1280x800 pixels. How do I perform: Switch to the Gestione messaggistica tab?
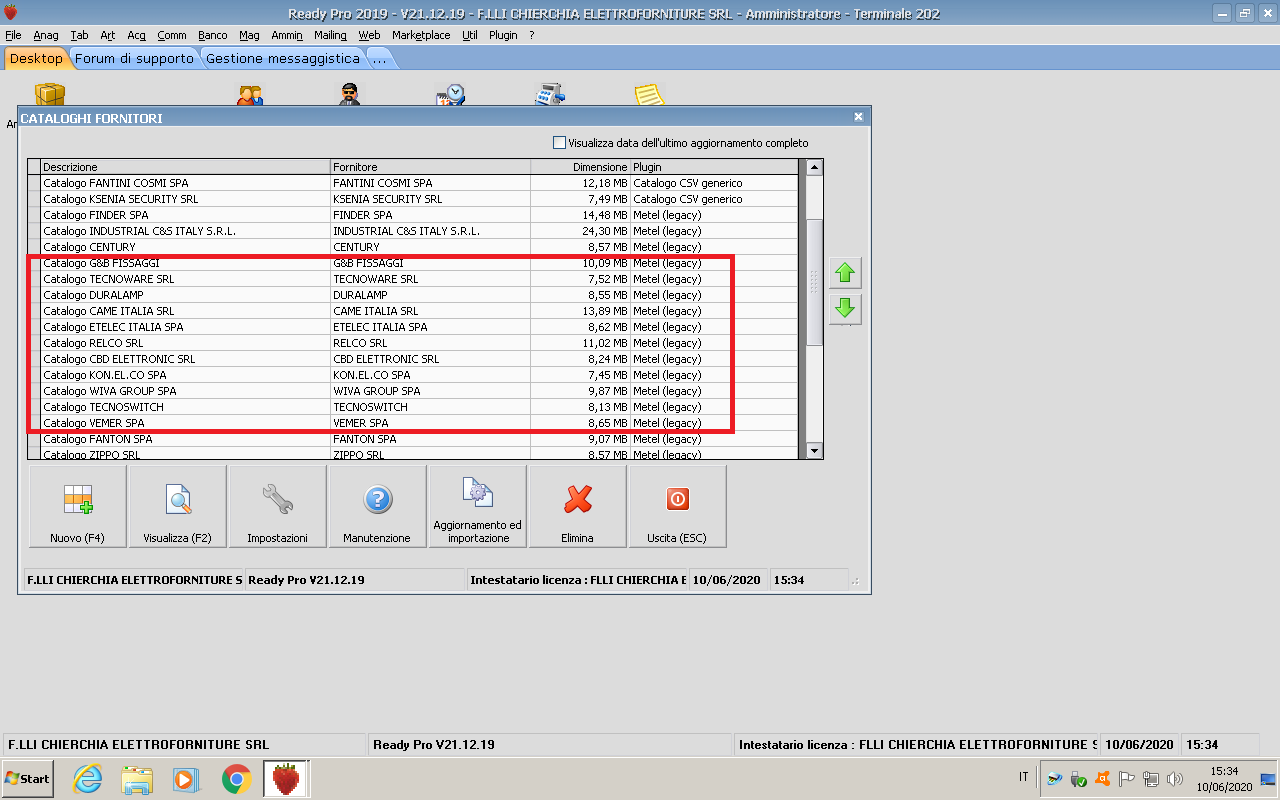point(283,58)
